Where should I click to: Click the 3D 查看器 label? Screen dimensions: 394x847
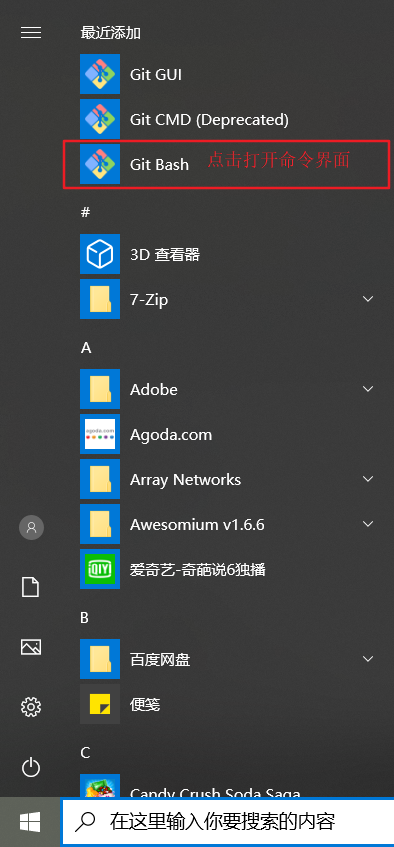(165, 254)
